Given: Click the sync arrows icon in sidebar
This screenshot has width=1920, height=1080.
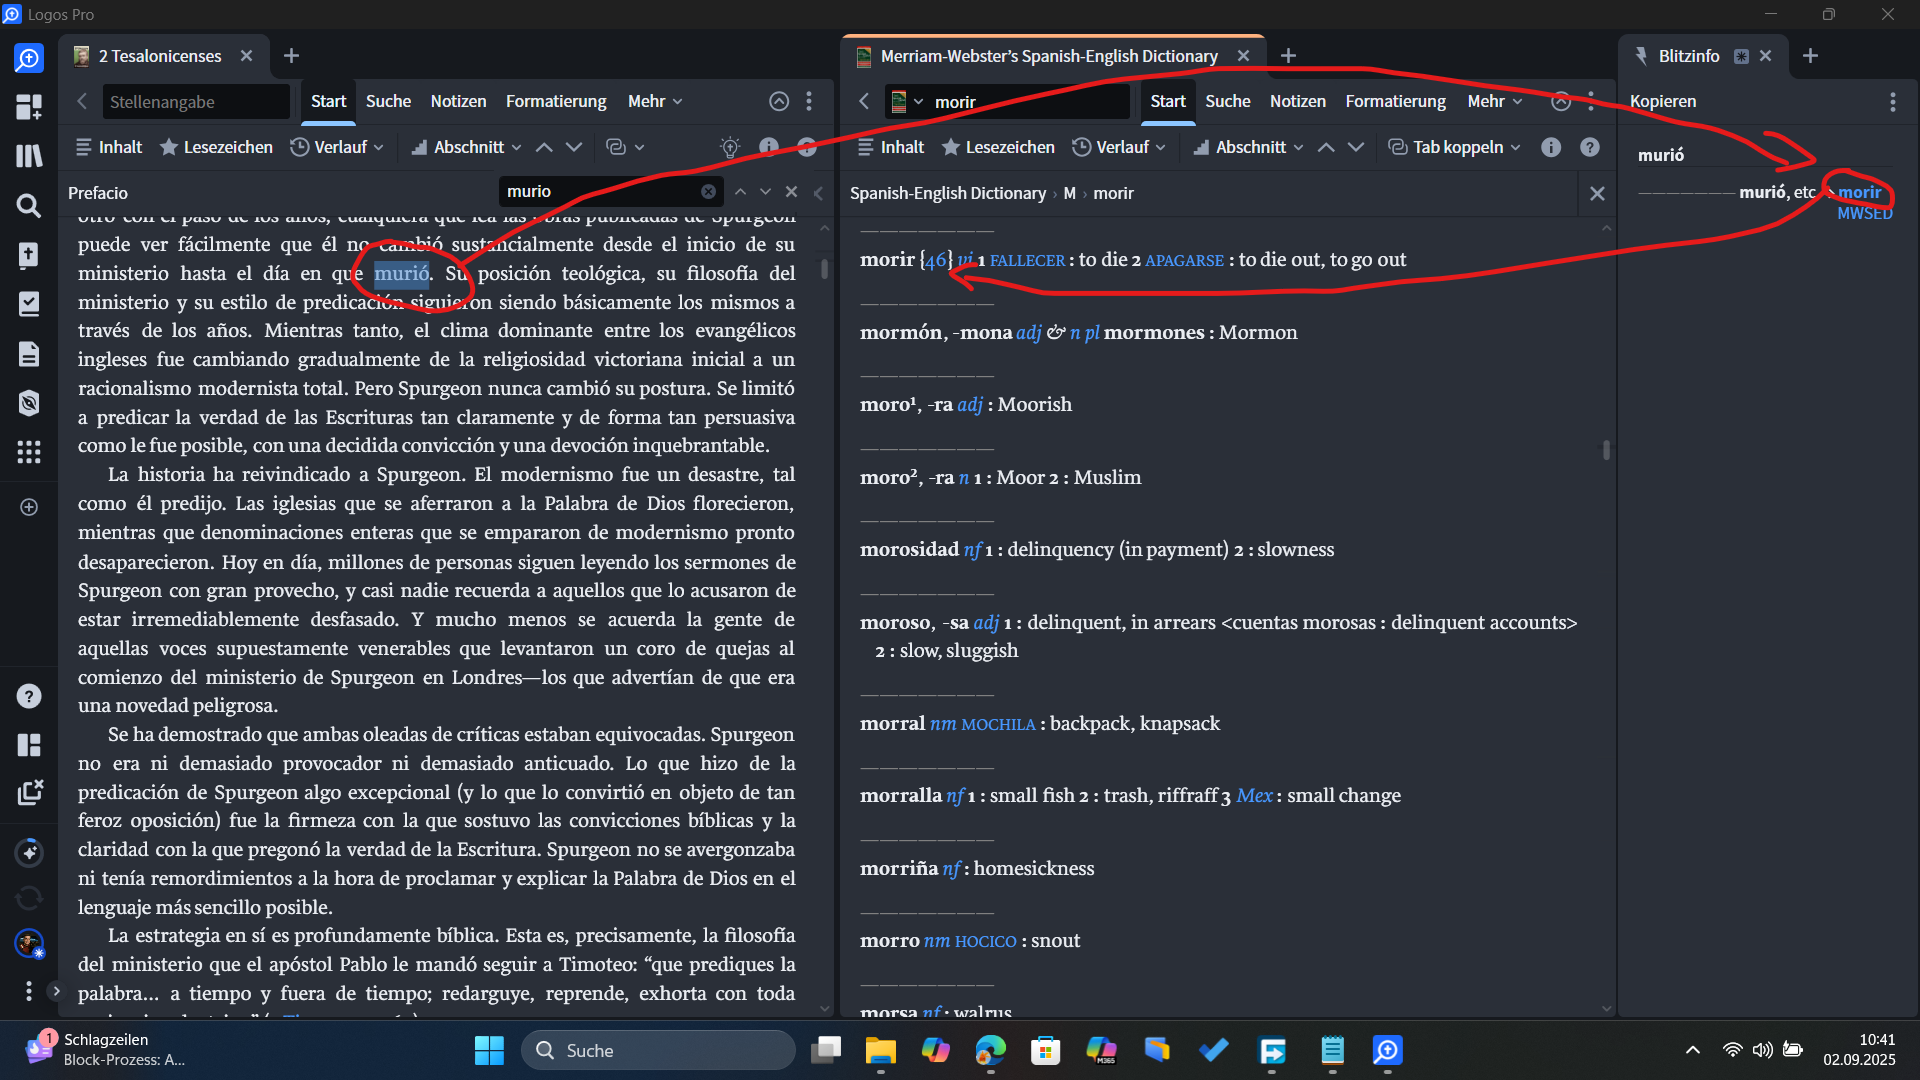Looking at the screenshot, I should tap(29, 898).
